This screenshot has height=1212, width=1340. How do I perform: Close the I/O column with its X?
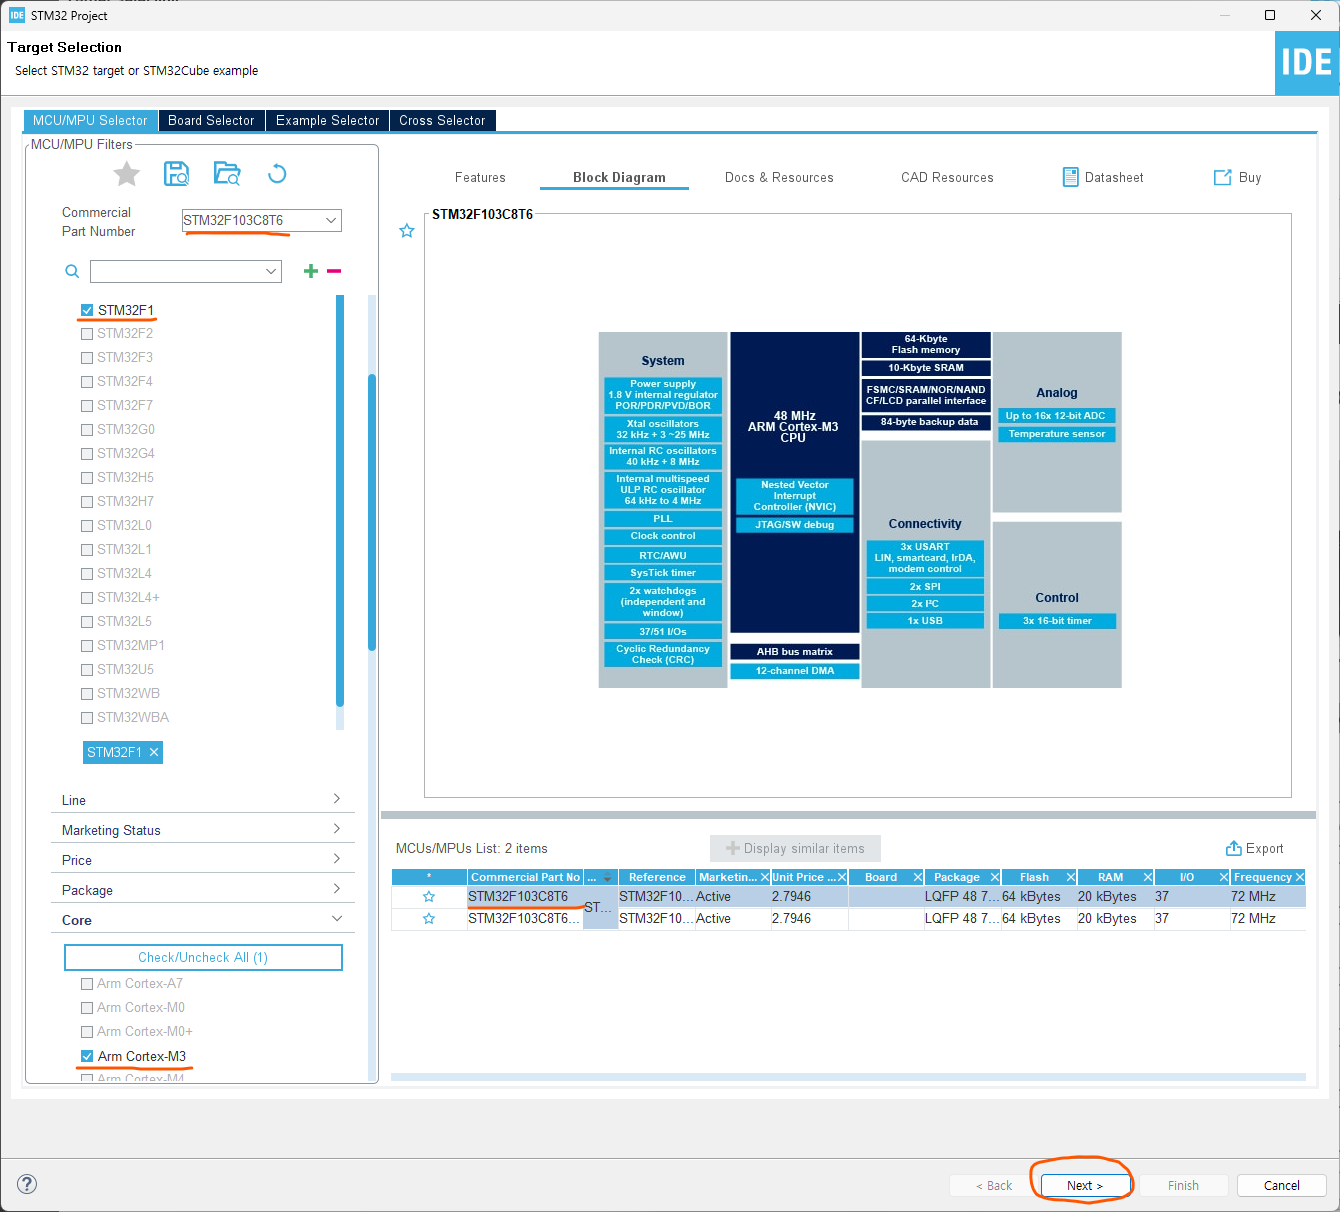1224,877
